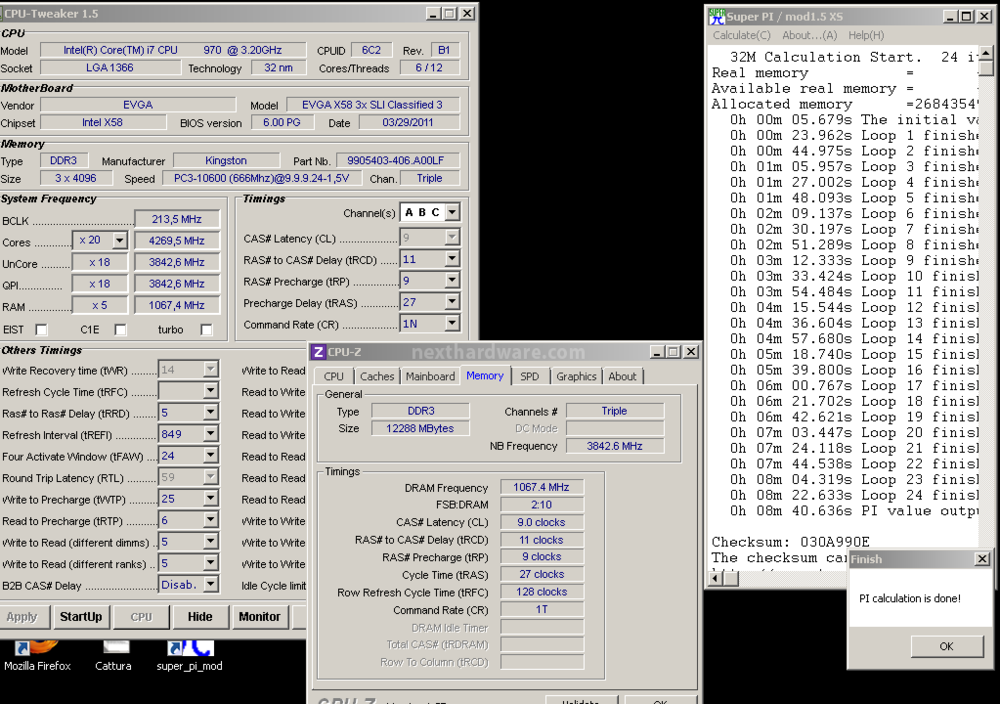The height and width of the screenshot is (704, 1000).
Task: Open the Mainboard tab in CPU-Z
Action: tap(430, 377)
